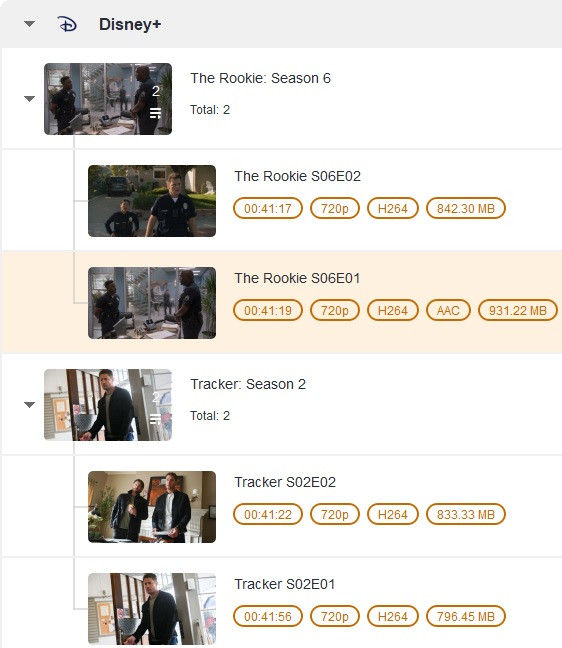Collapse the Tracker: Season 2 group
Image resolution: width=562 pixels, height=648 pixels.
pos(29,404)
